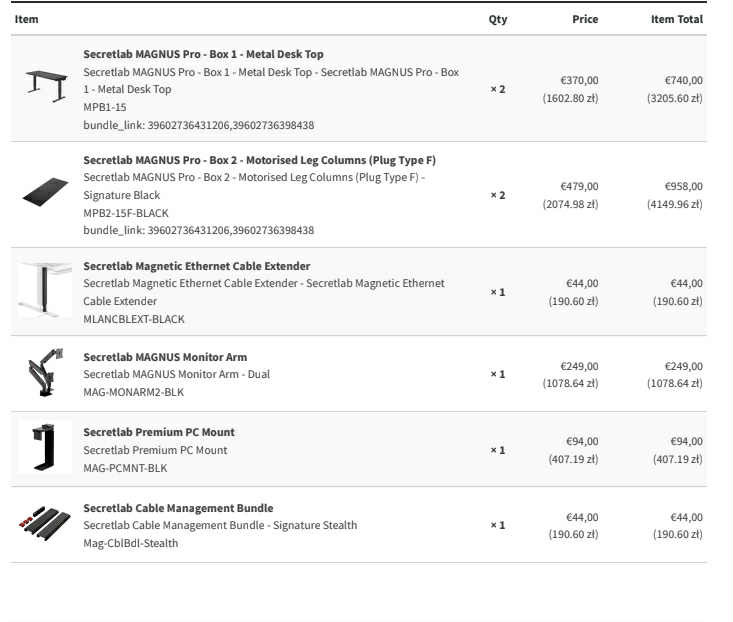
Task: Click the motorised leg columns product image
Action: [x=45, y=193]
